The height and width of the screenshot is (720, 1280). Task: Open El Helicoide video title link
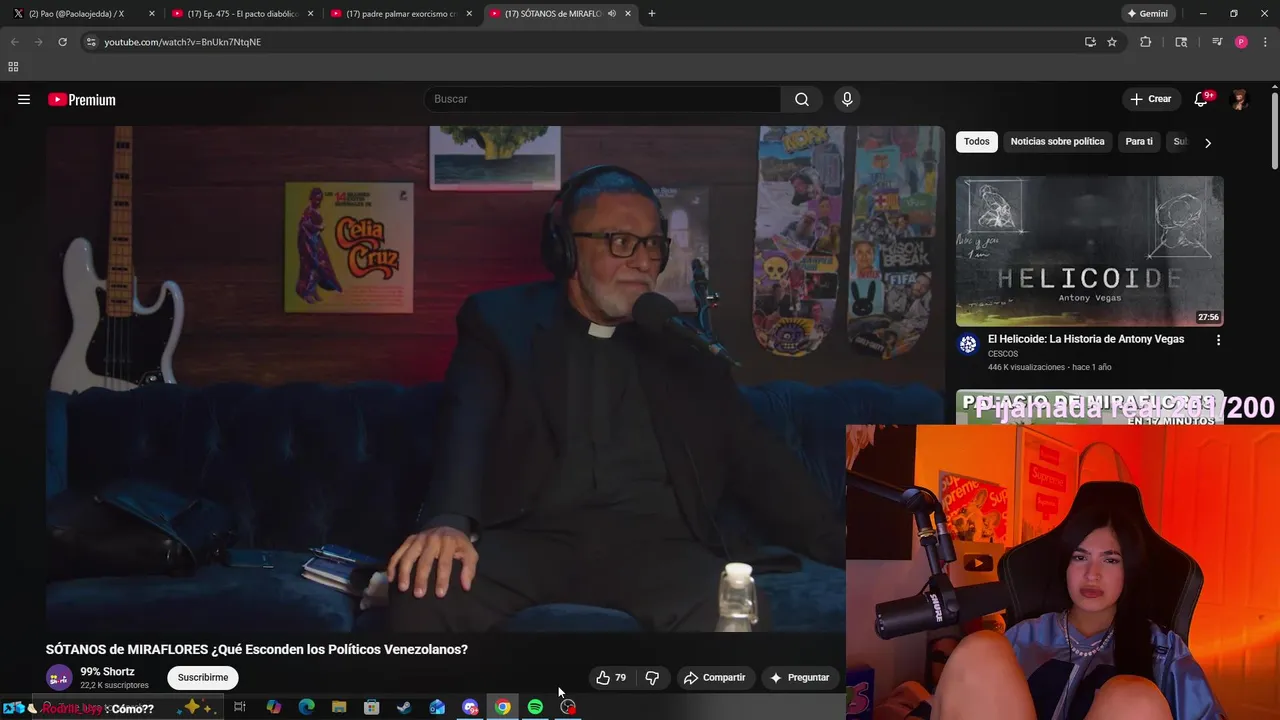click(1086, 339)
